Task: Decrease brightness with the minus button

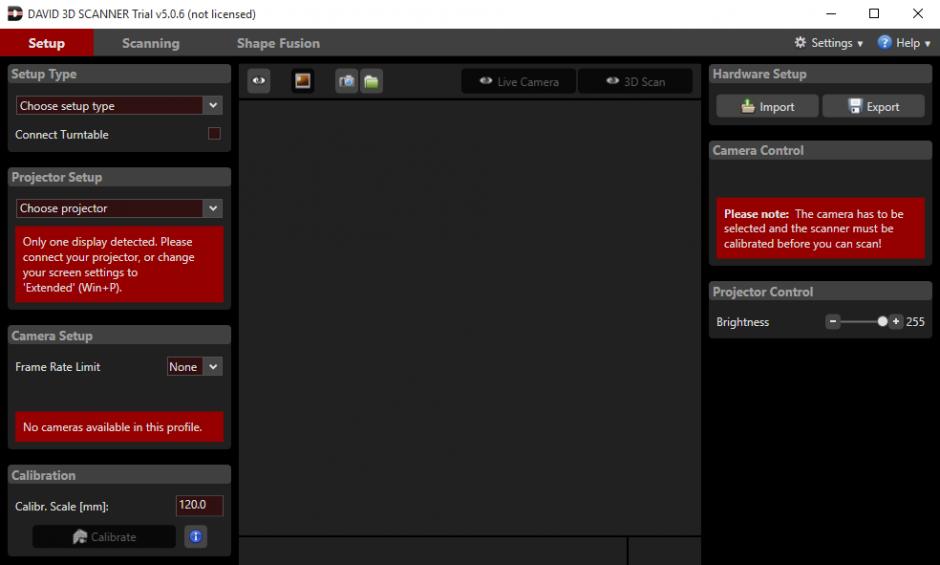Action: point(833,321)
